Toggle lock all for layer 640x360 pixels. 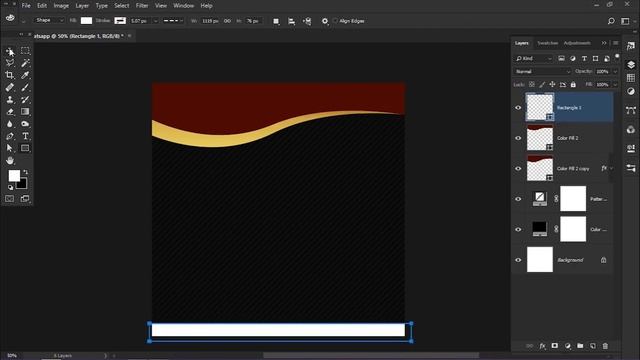click(573, 84)
